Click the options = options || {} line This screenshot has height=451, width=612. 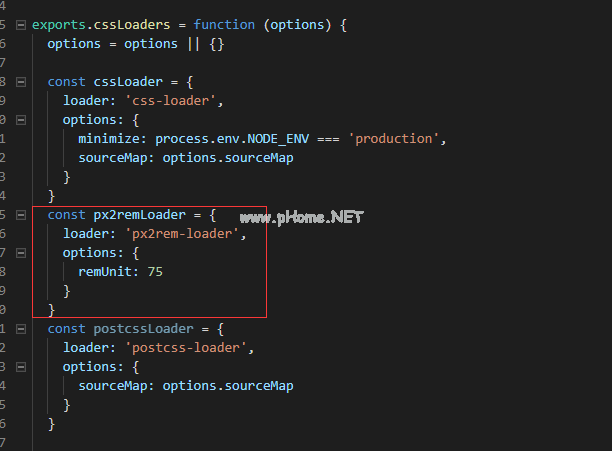point(136,43)
